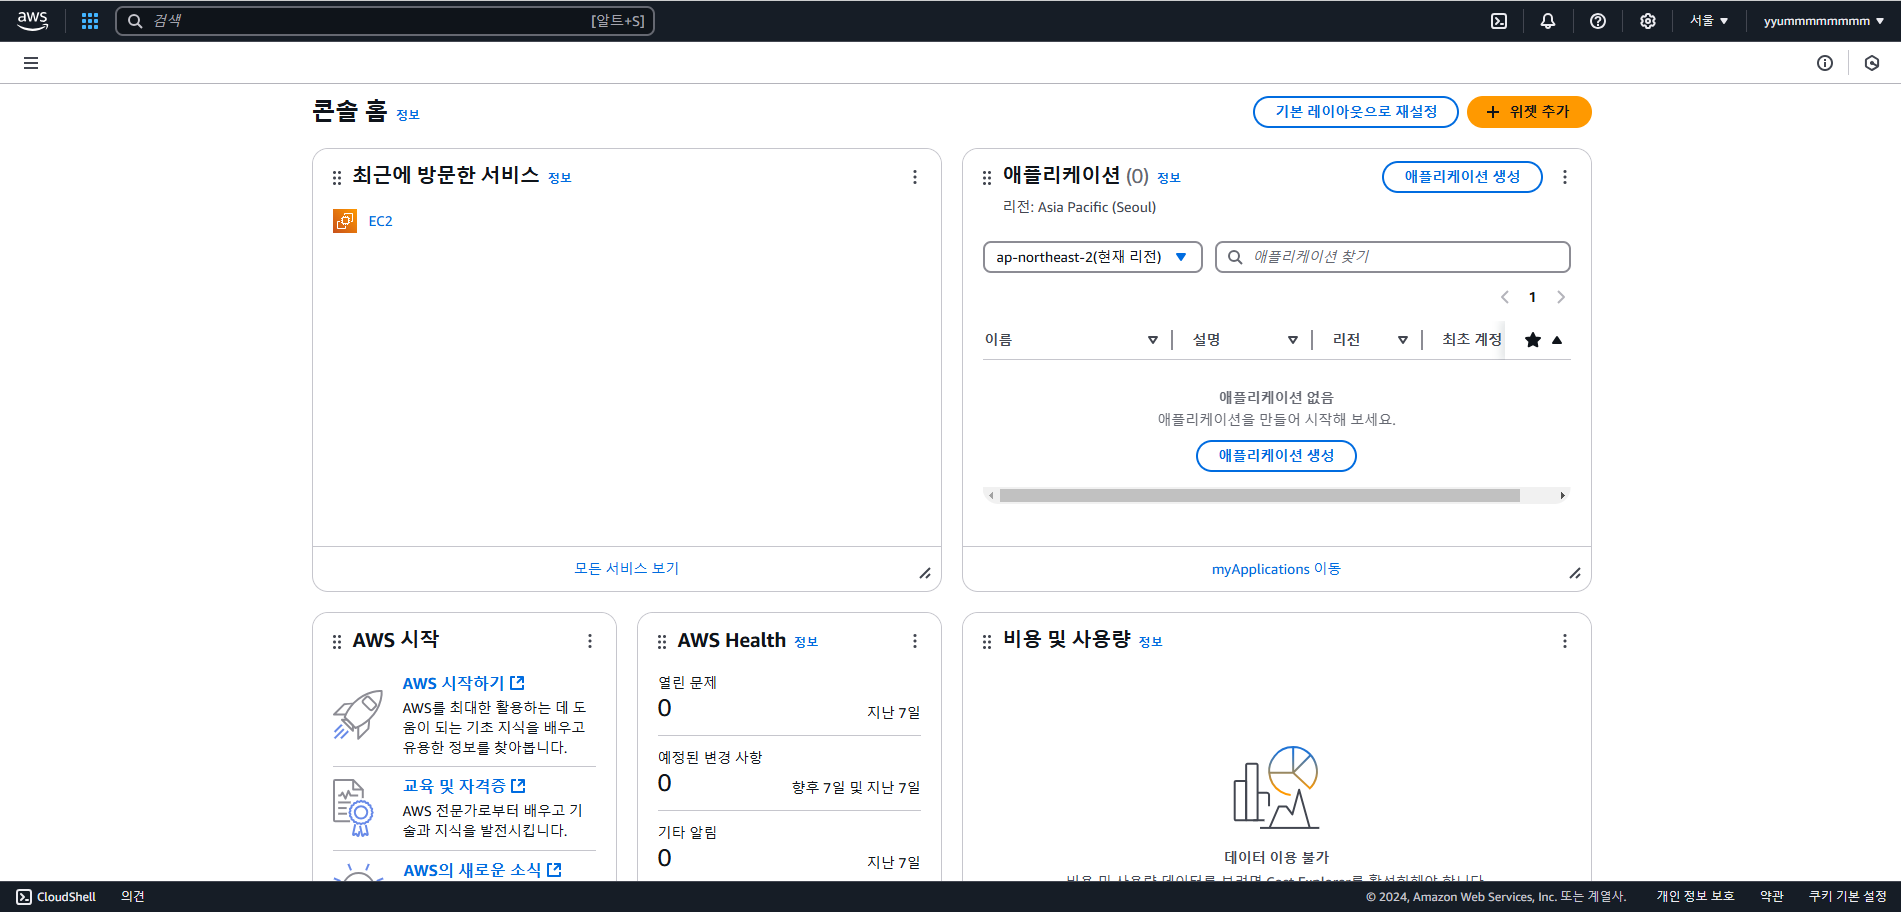This screenshot has height=912, width=1901.
Task: Click 의견 feedback in footer
Action: (x=133, y=897)
